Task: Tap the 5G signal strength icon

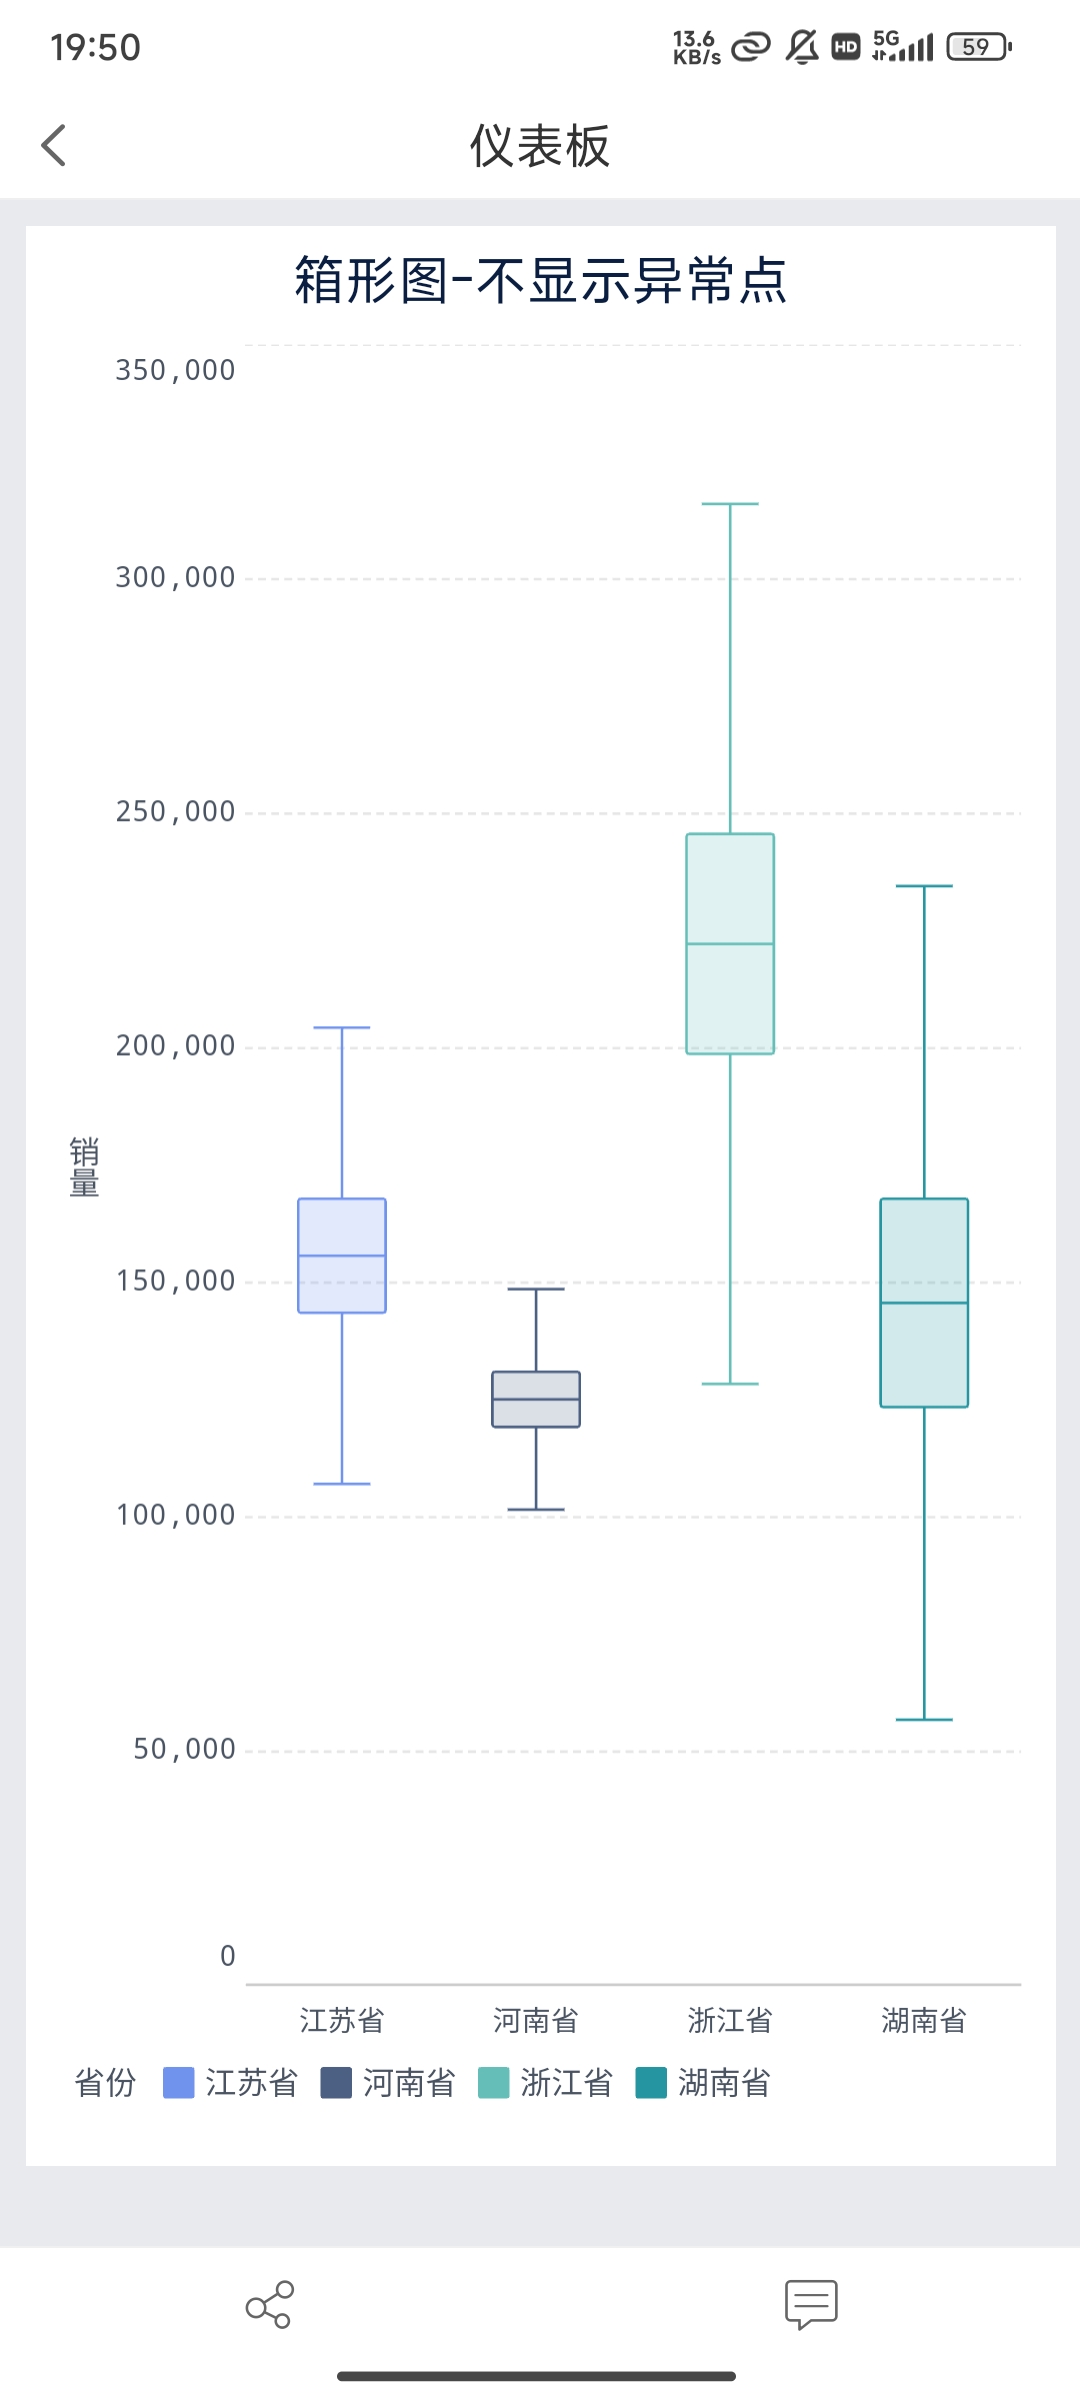Action: 902,47
